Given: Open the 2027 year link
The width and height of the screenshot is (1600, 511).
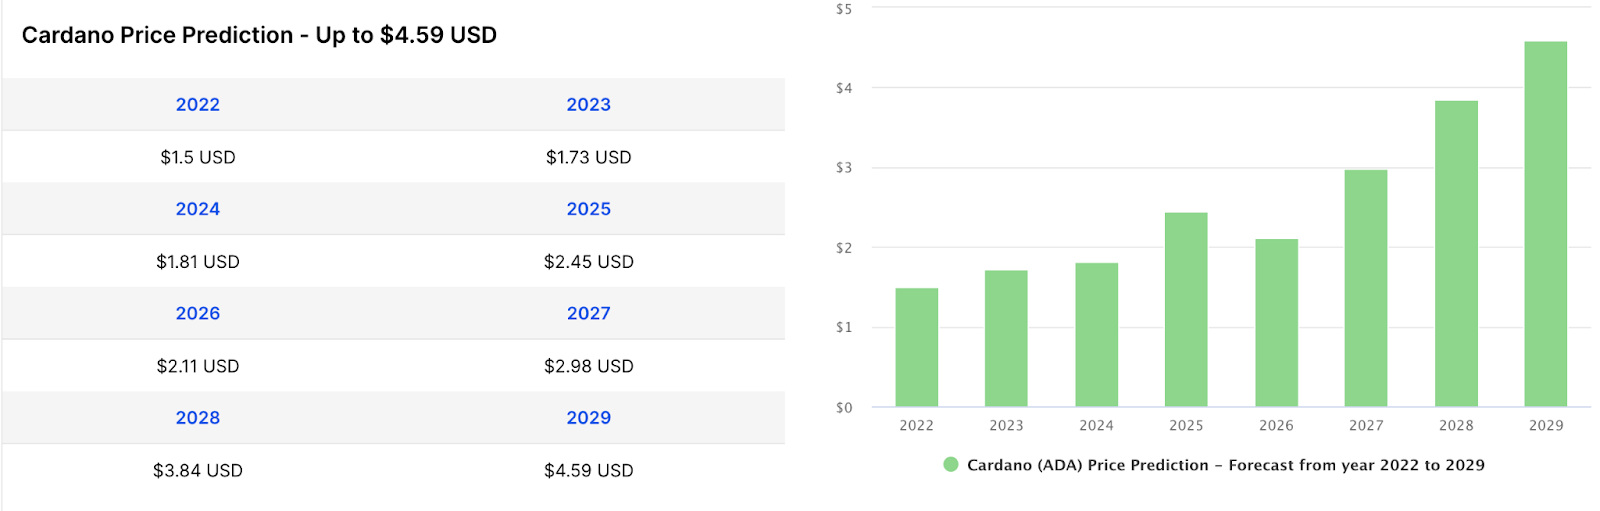Looking at the screenshot, I should [588, 313].
